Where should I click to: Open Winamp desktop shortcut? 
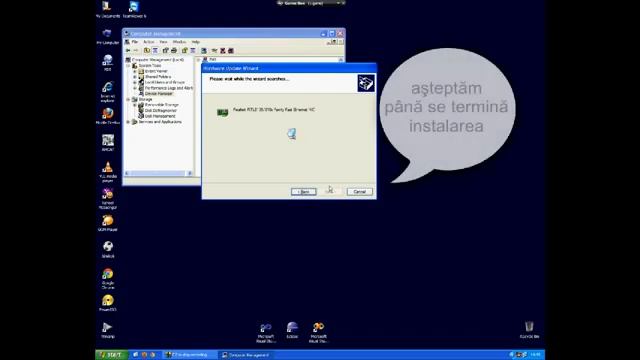(108, 330)
